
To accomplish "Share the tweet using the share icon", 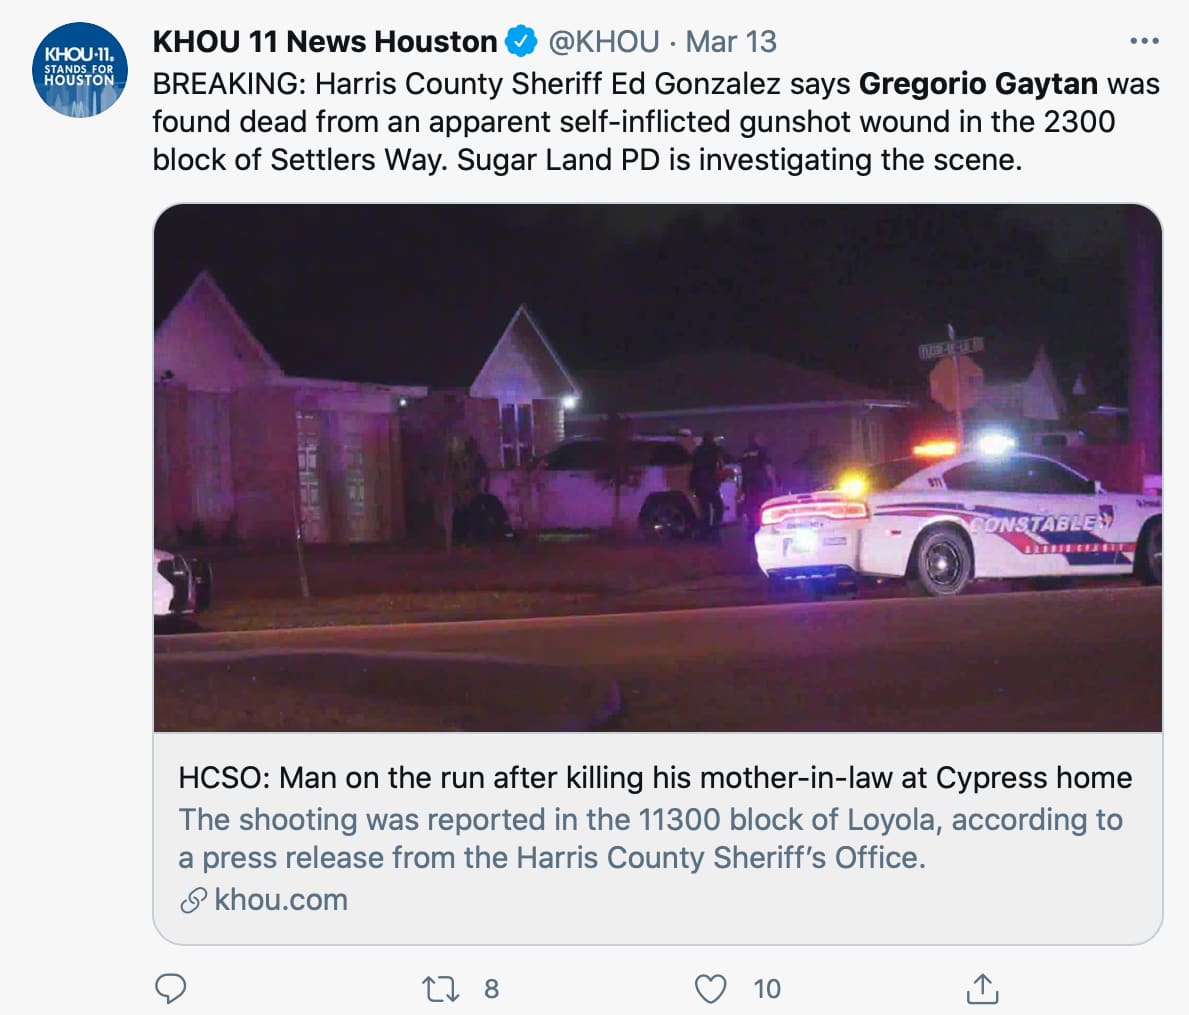I will (x=982, y=989).
